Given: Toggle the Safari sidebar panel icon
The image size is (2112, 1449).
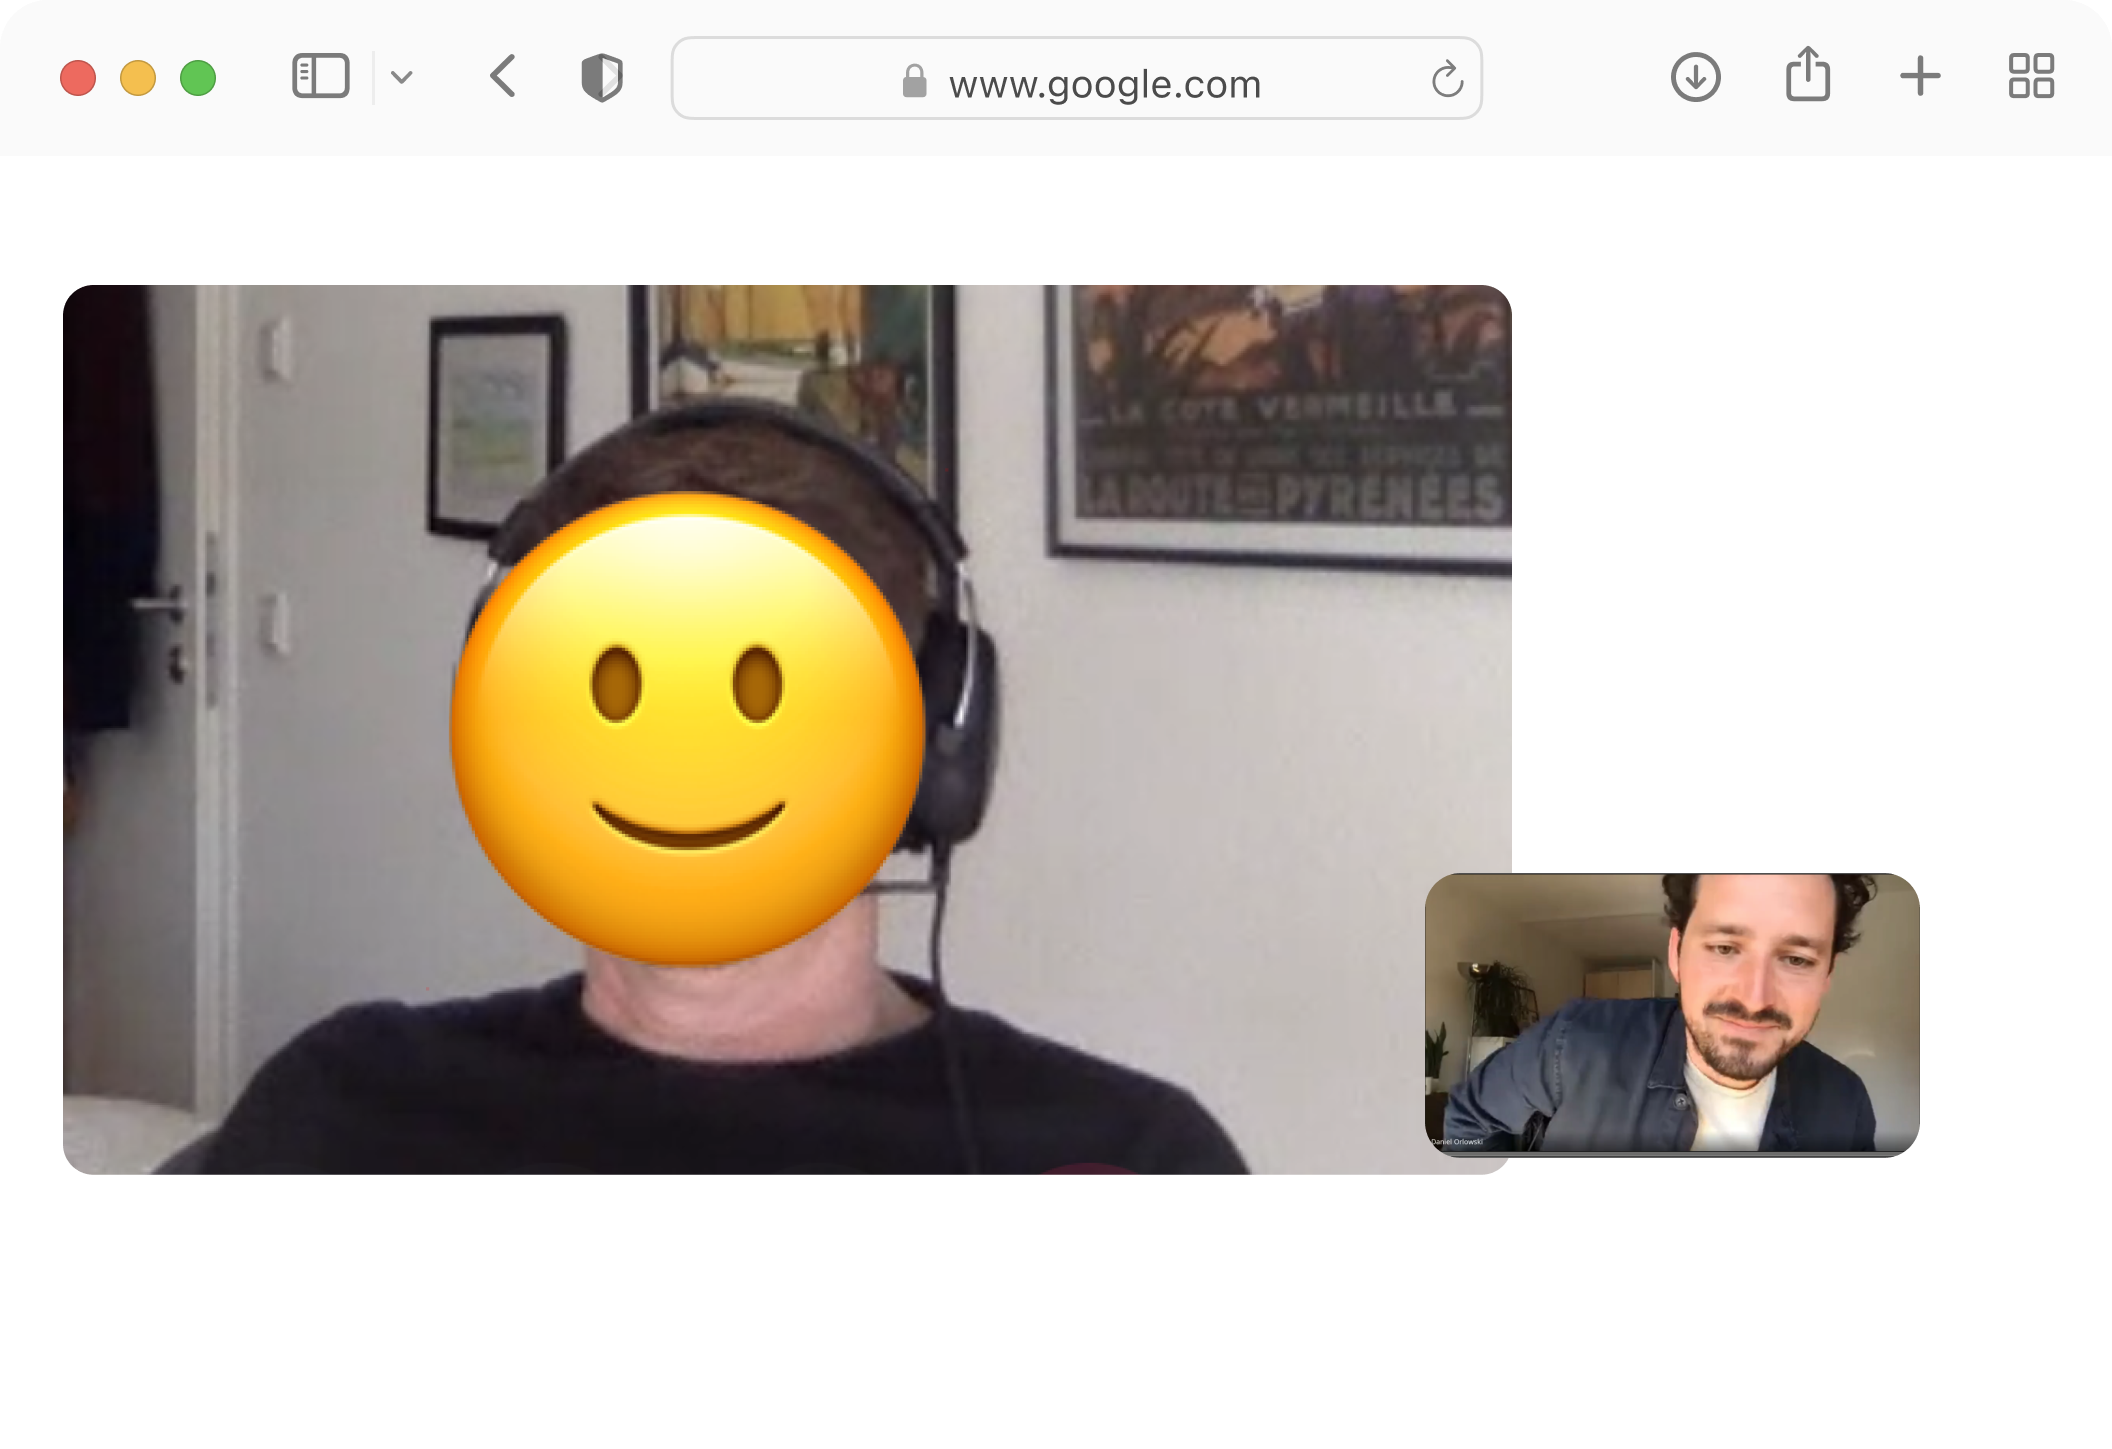Looking at the screenshot, I should coord(320,77).
